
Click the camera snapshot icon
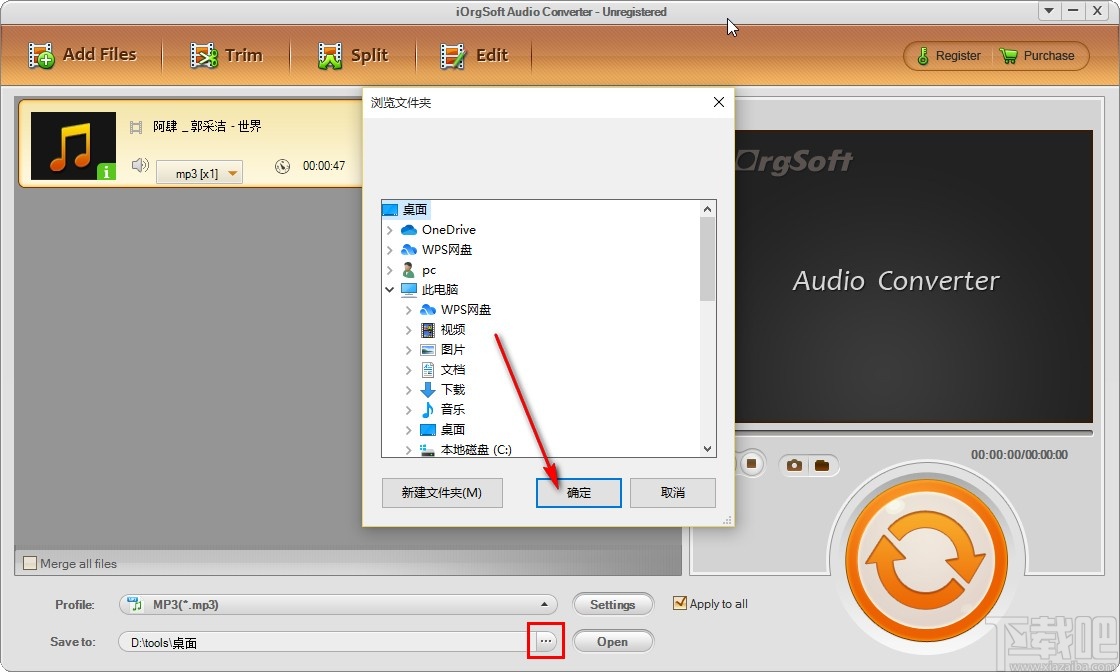click(x=794, y=466)
